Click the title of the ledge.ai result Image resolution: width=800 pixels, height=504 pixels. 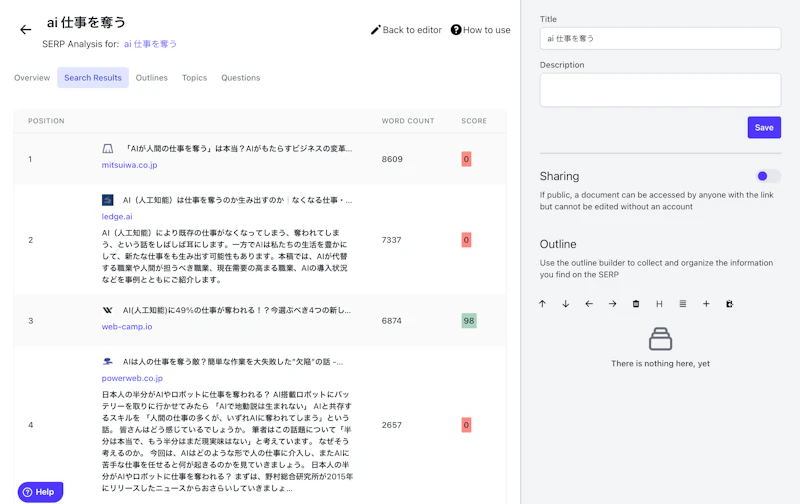click(237, 200)
